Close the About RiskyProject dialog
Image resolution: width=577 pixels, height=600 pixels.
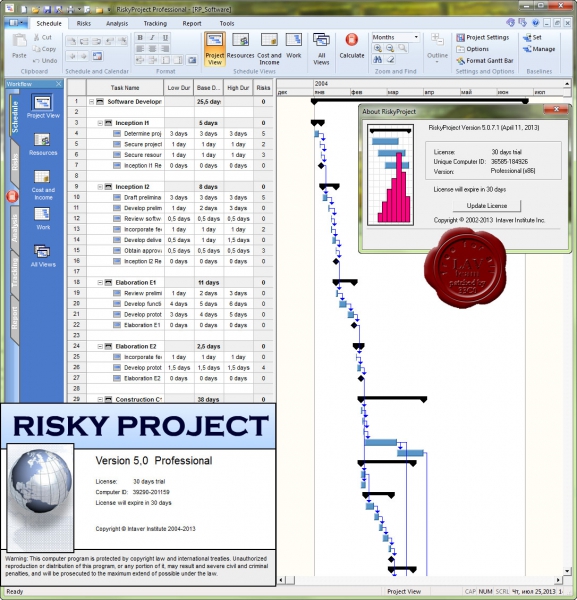click(556, 109)
